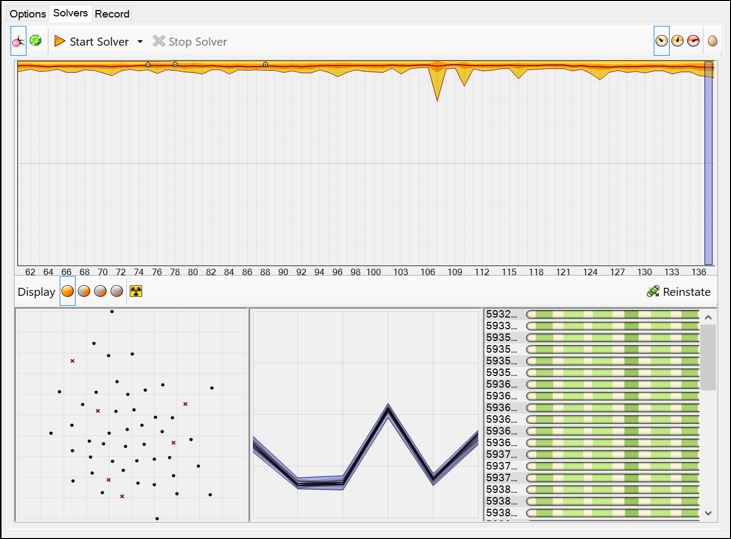Toggle the first orange Display sphere
Image resolution: width=731 pixels, height=539 pixels.
(68, 292)
